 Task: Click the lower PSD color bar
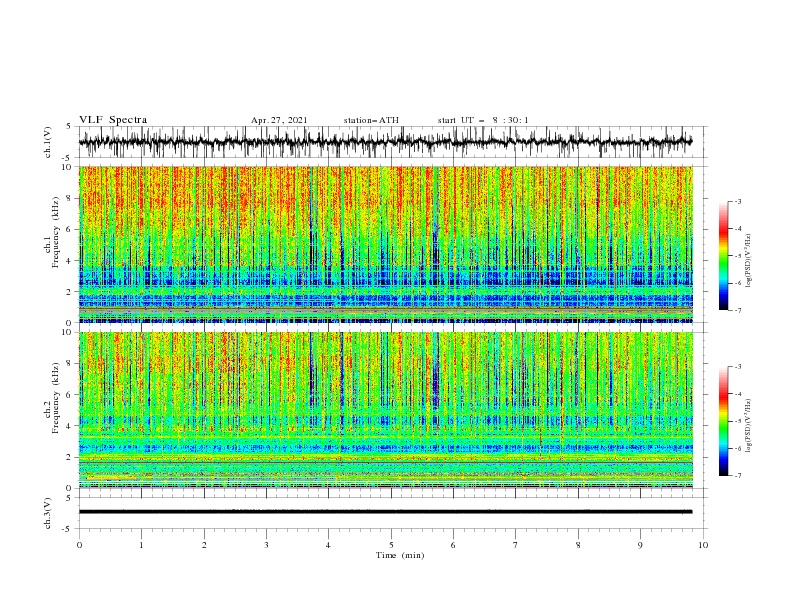pos(723,421)
